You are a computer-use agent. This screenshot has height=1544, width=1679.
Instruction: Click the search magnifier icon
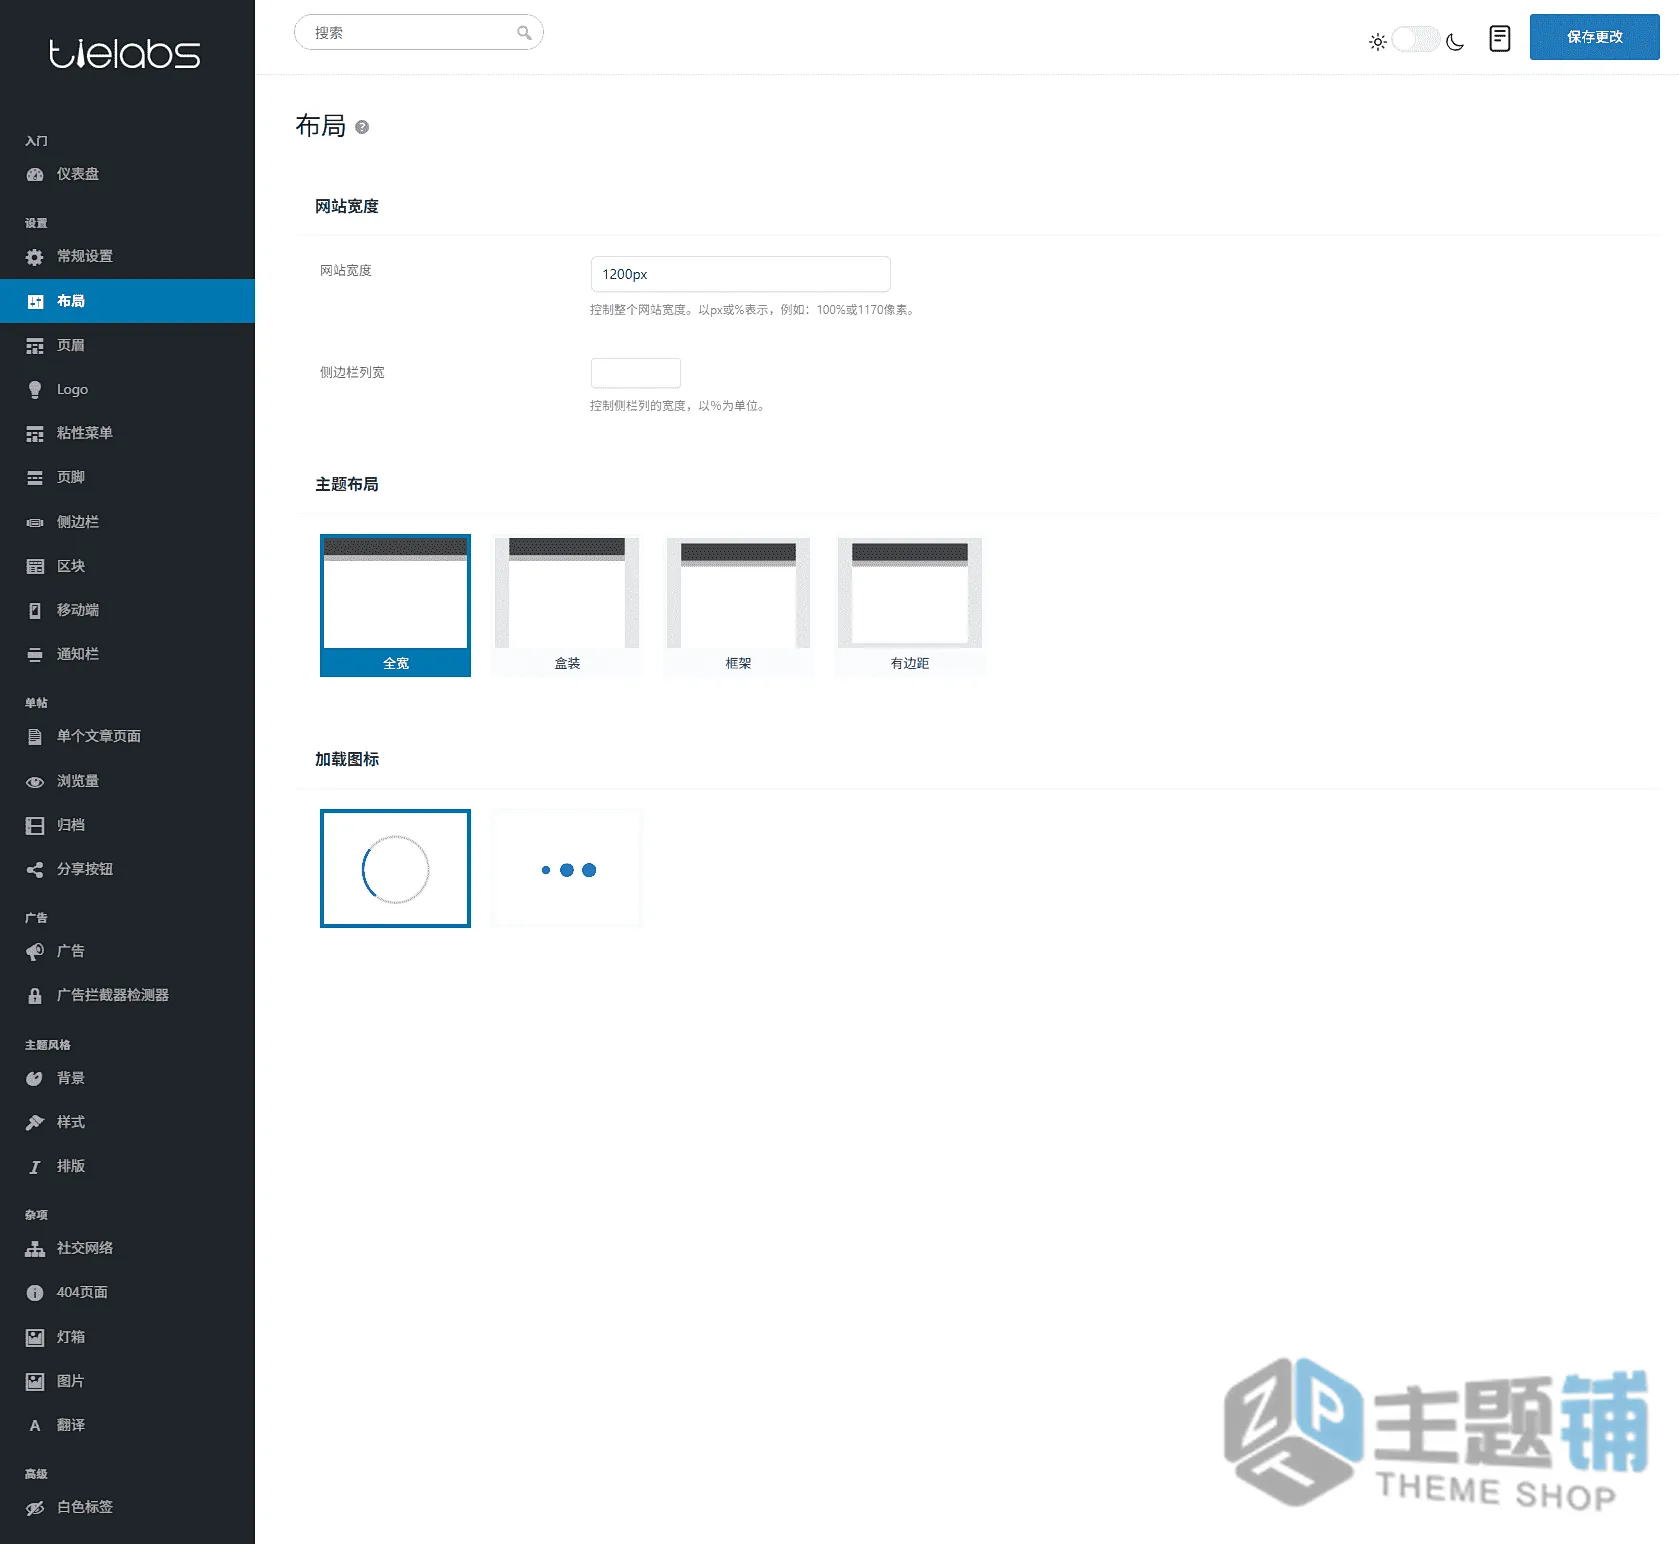coord(524,33)
